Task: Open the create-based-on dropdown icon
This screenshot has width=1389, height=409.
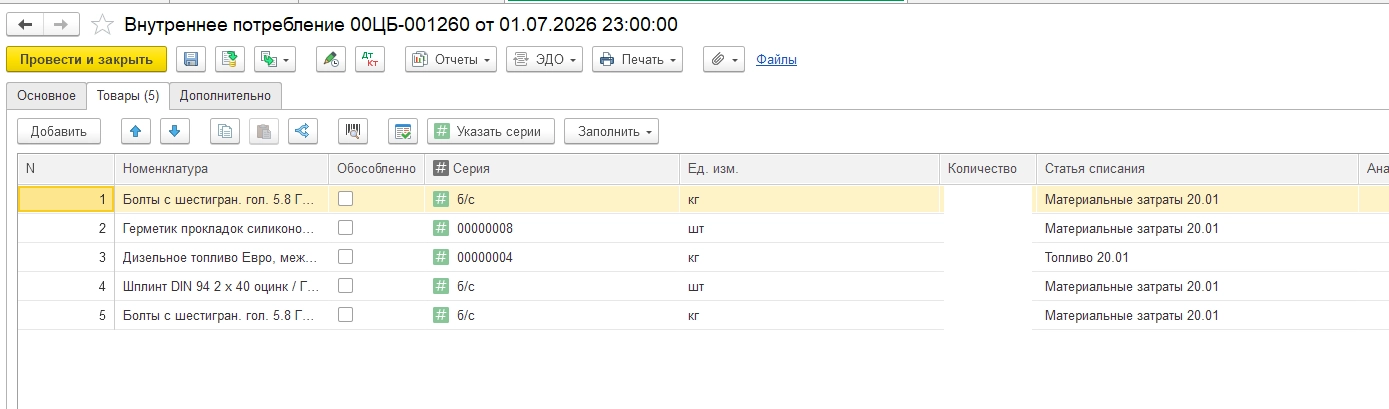Action: pos(275,60)
